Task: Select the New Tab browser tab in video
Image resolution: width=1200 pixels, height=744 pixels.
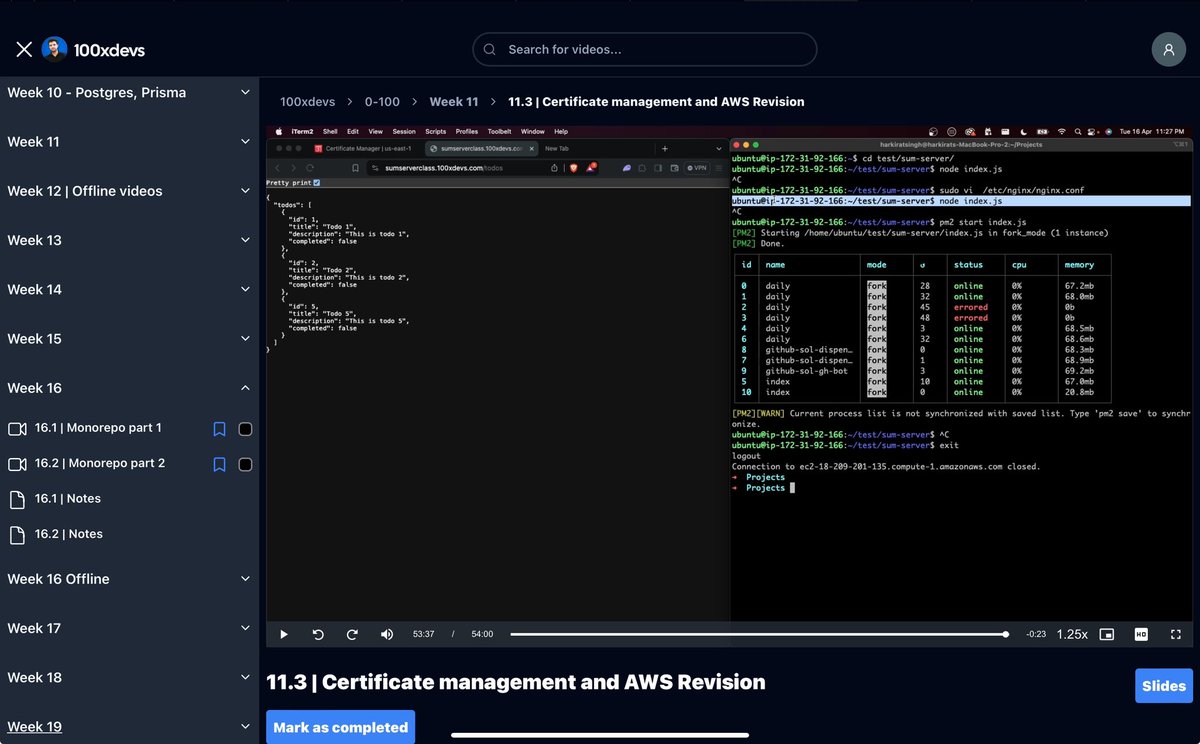Action: pyautogui.click(x=557, y=148)
